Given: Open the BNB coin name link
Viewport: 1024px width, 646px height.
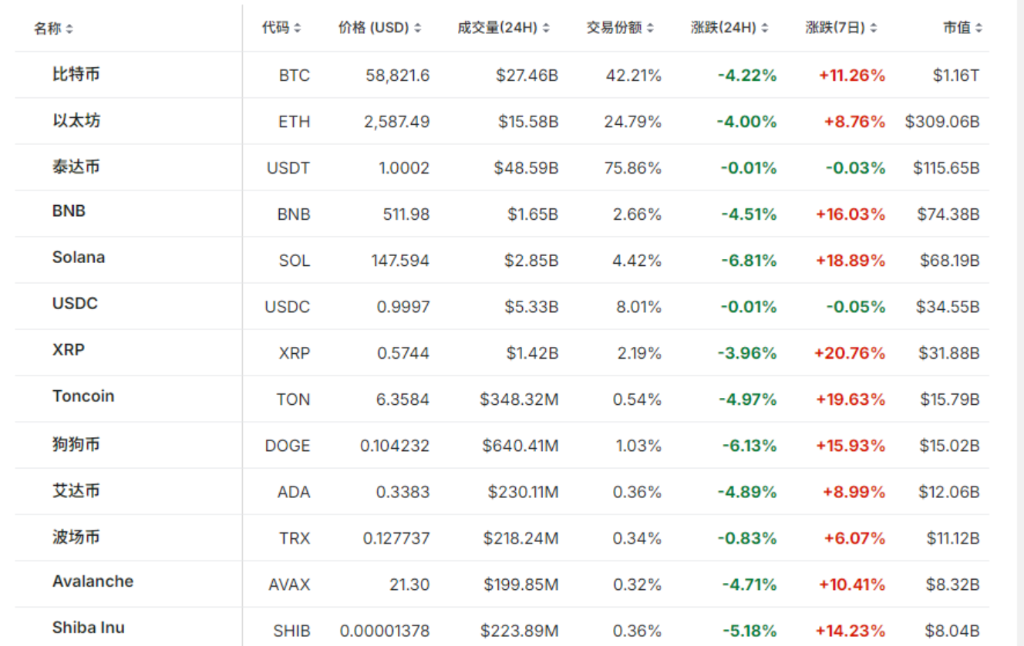Looking at the screenshot, I should 69,211.
